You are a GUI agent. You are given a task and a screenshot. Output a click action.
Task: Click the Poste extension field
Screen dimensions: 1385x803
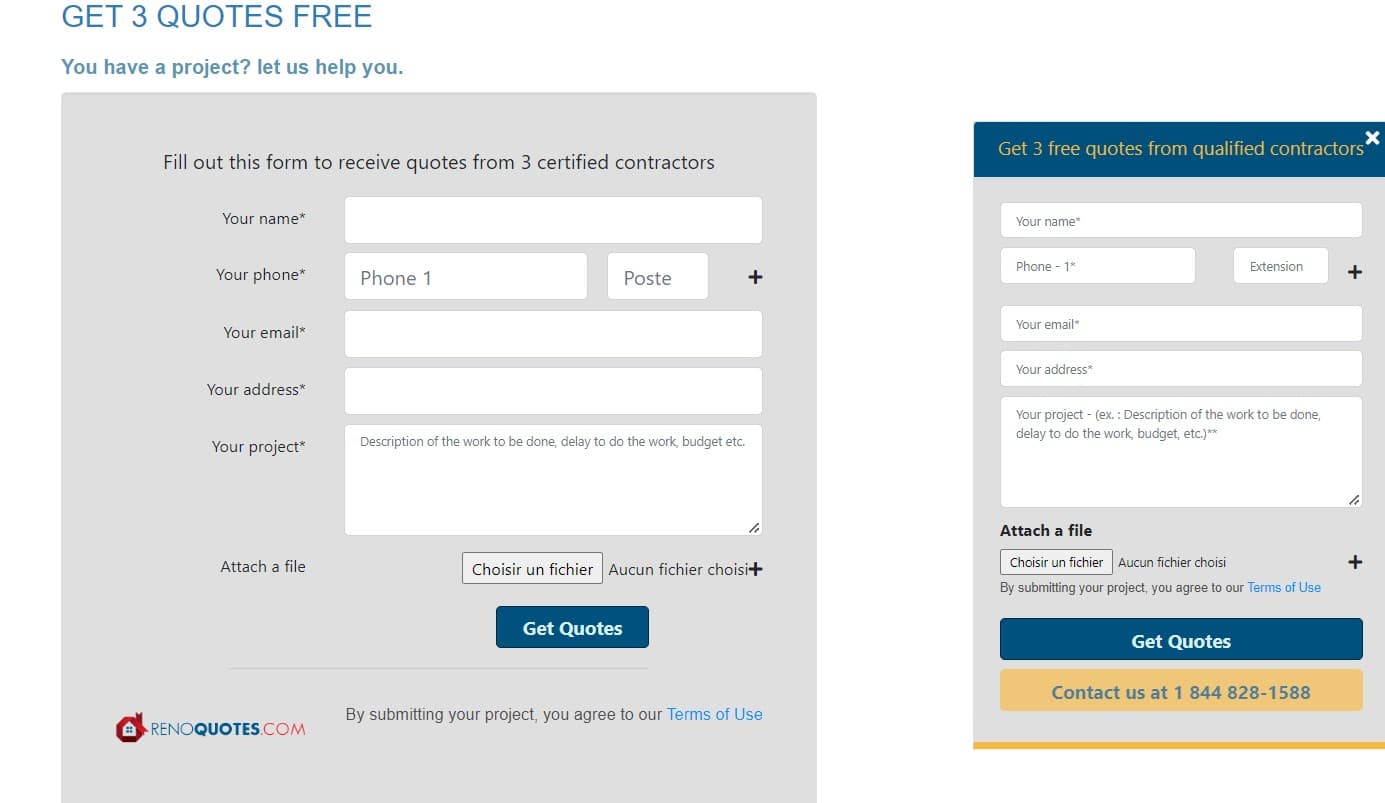pos(657,276)
